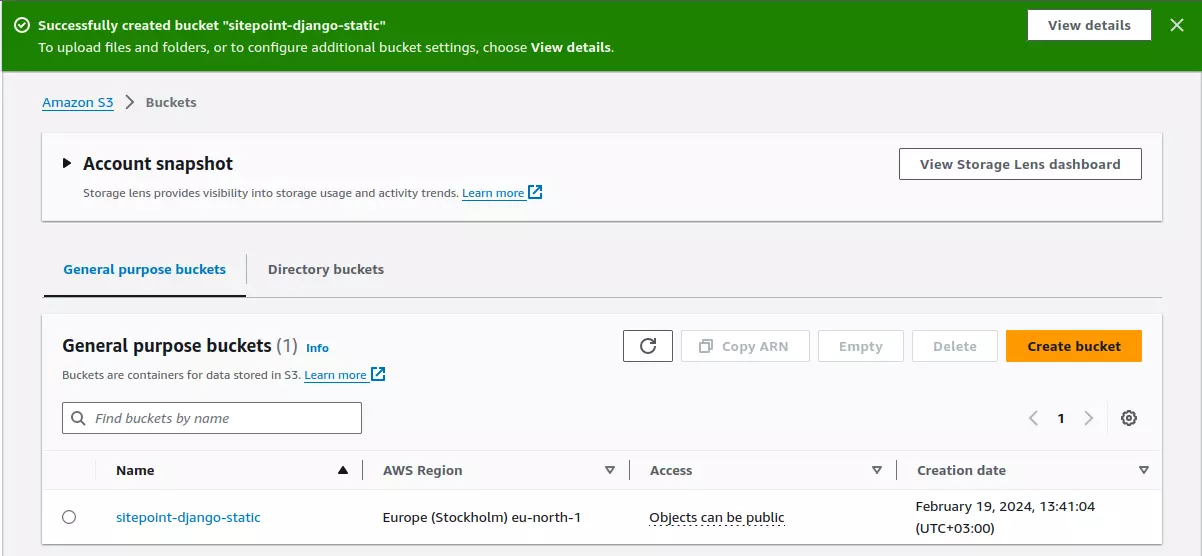The image size is (1202, 556).
Task: Click the Objects can be public text
Action: tap(717, 517)
